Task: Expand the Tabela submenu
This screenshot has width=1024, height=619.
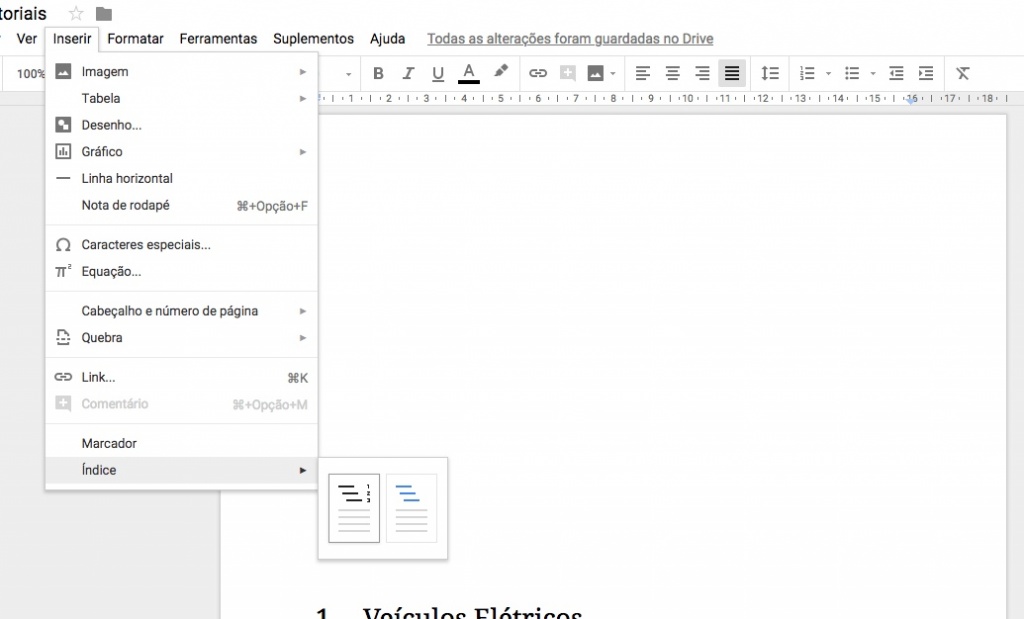Action: pos(100,98)
